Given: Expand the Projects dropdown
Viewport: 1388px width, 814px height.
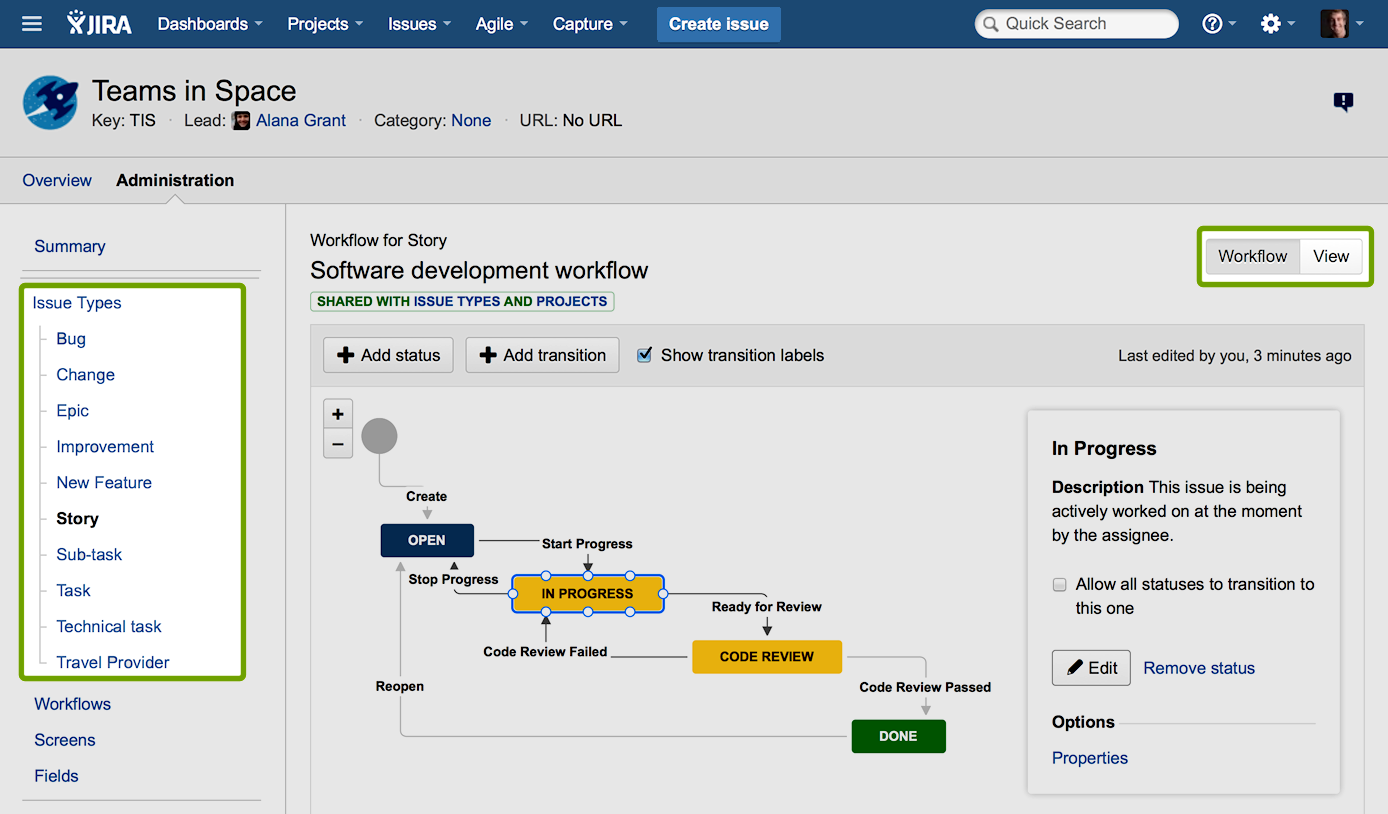Looking at the screenshot, I should tap(325, 24).
